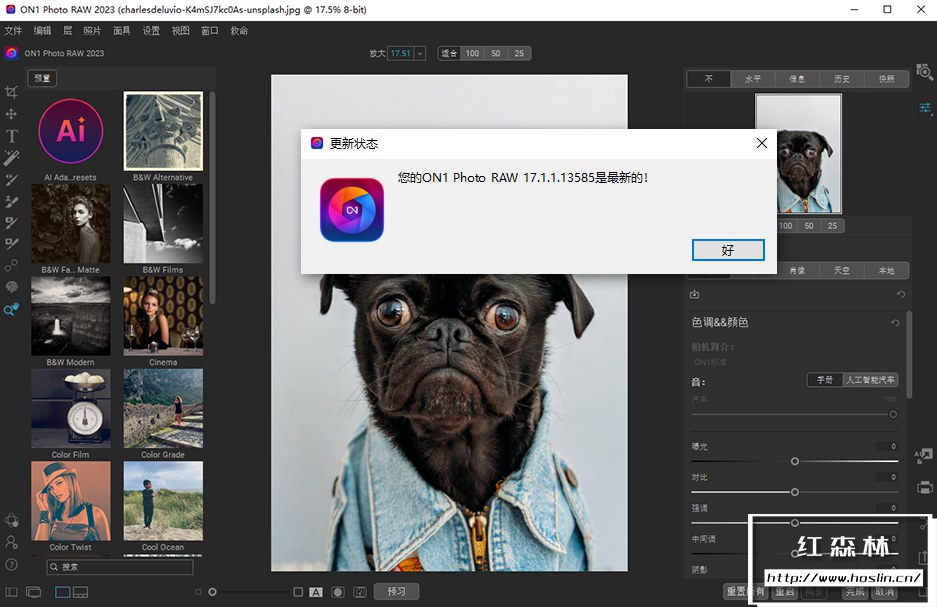Adjust the thumbnail size slider at bottom

pyautogui.click(x=212, y=592)
